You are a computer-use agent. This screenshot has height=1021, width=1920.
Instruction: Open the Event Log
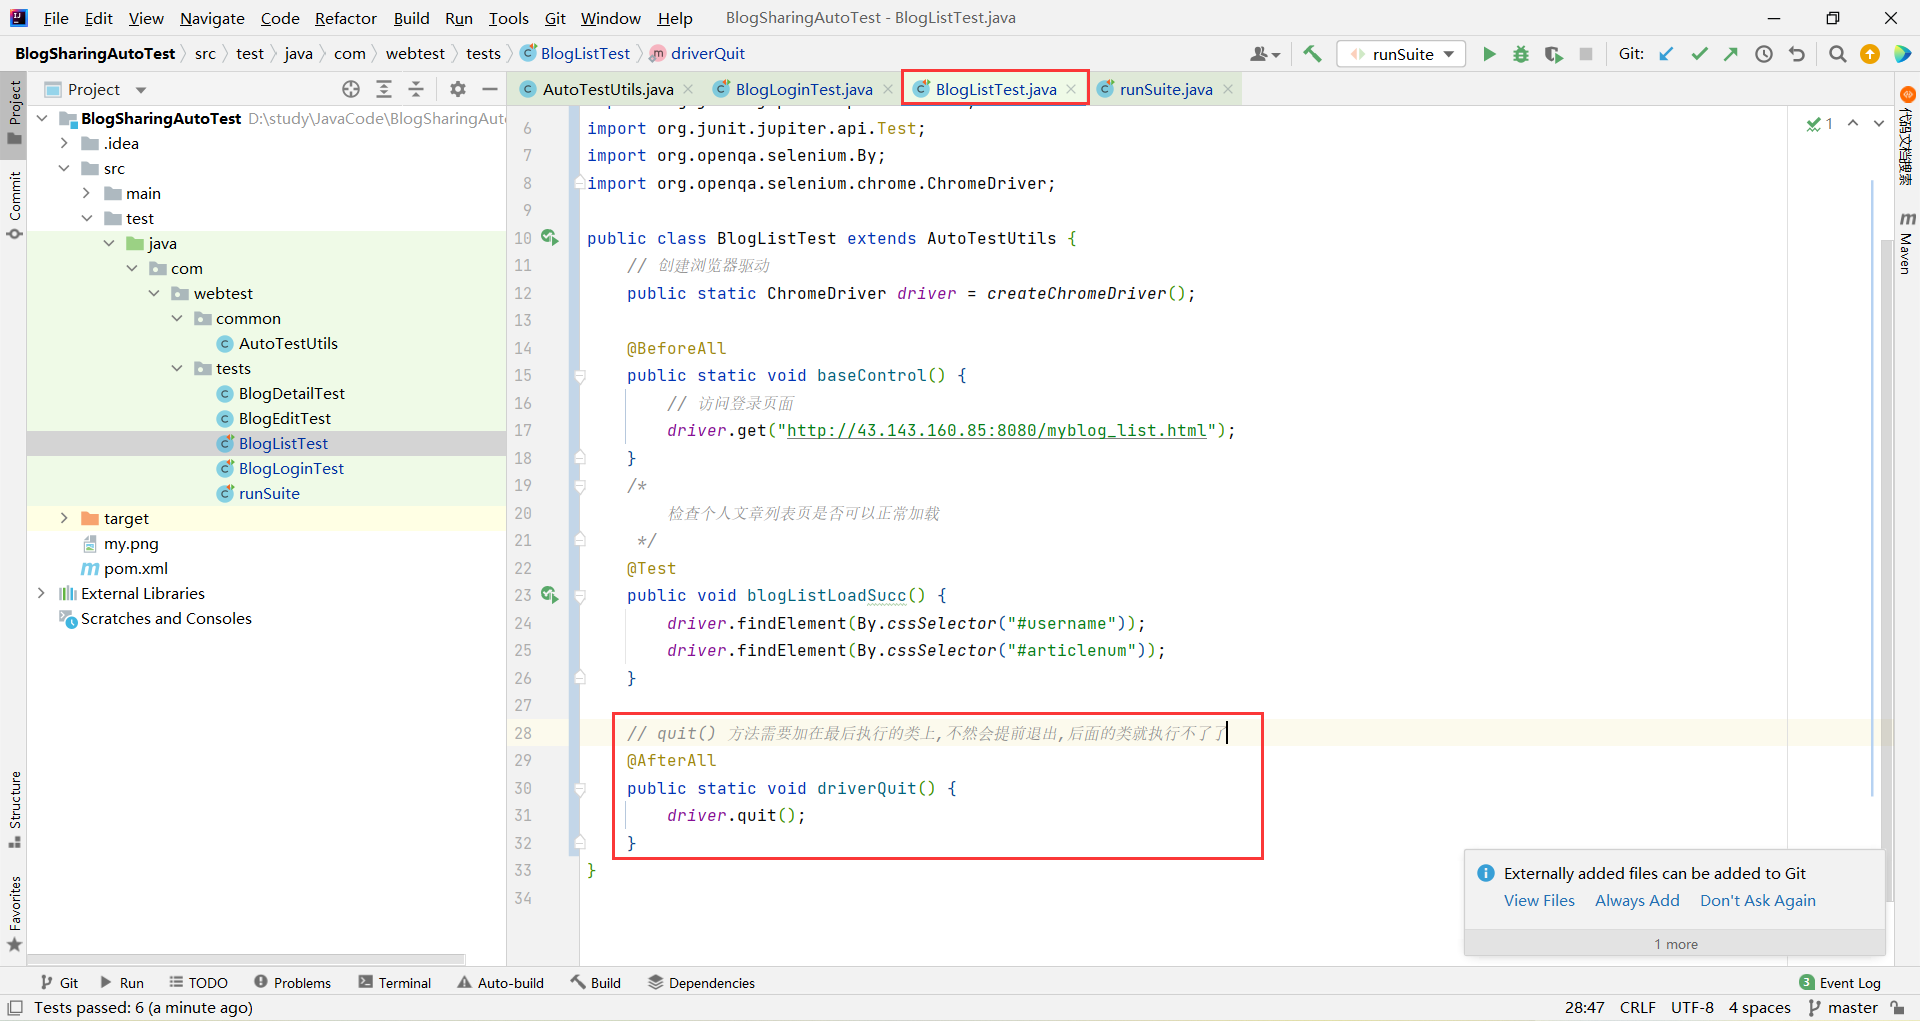pyautogui.click(x=1840, y=983)
